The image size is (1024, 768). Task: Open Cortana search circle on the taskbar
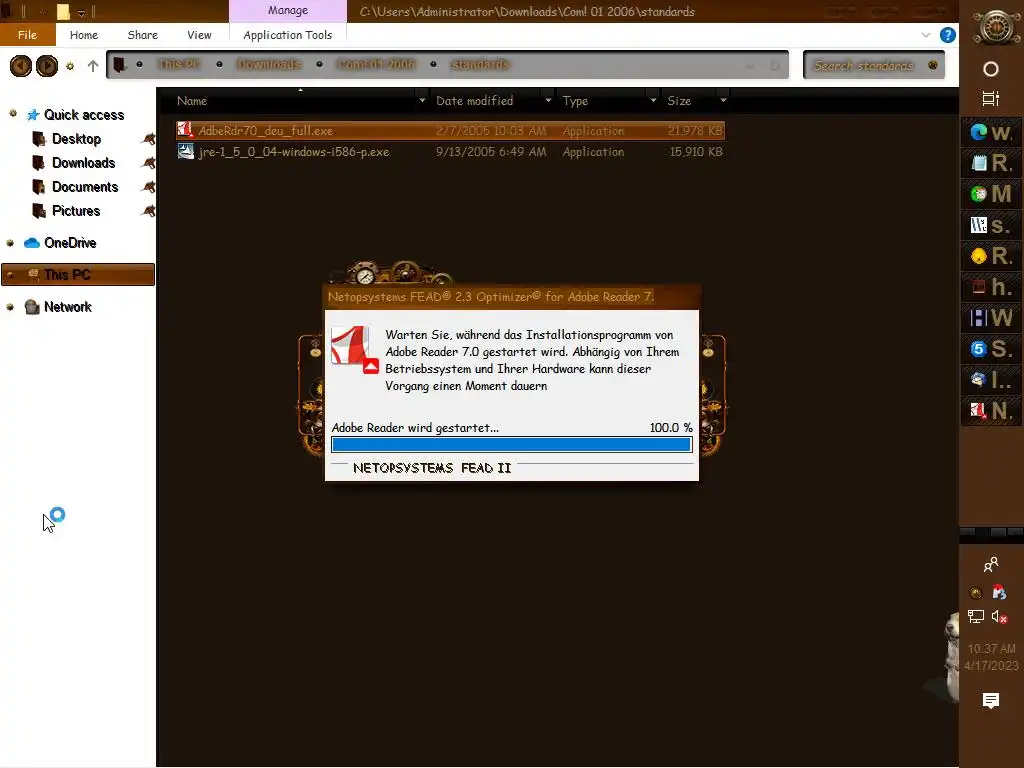pyautogui.click(x=991, y=69)
